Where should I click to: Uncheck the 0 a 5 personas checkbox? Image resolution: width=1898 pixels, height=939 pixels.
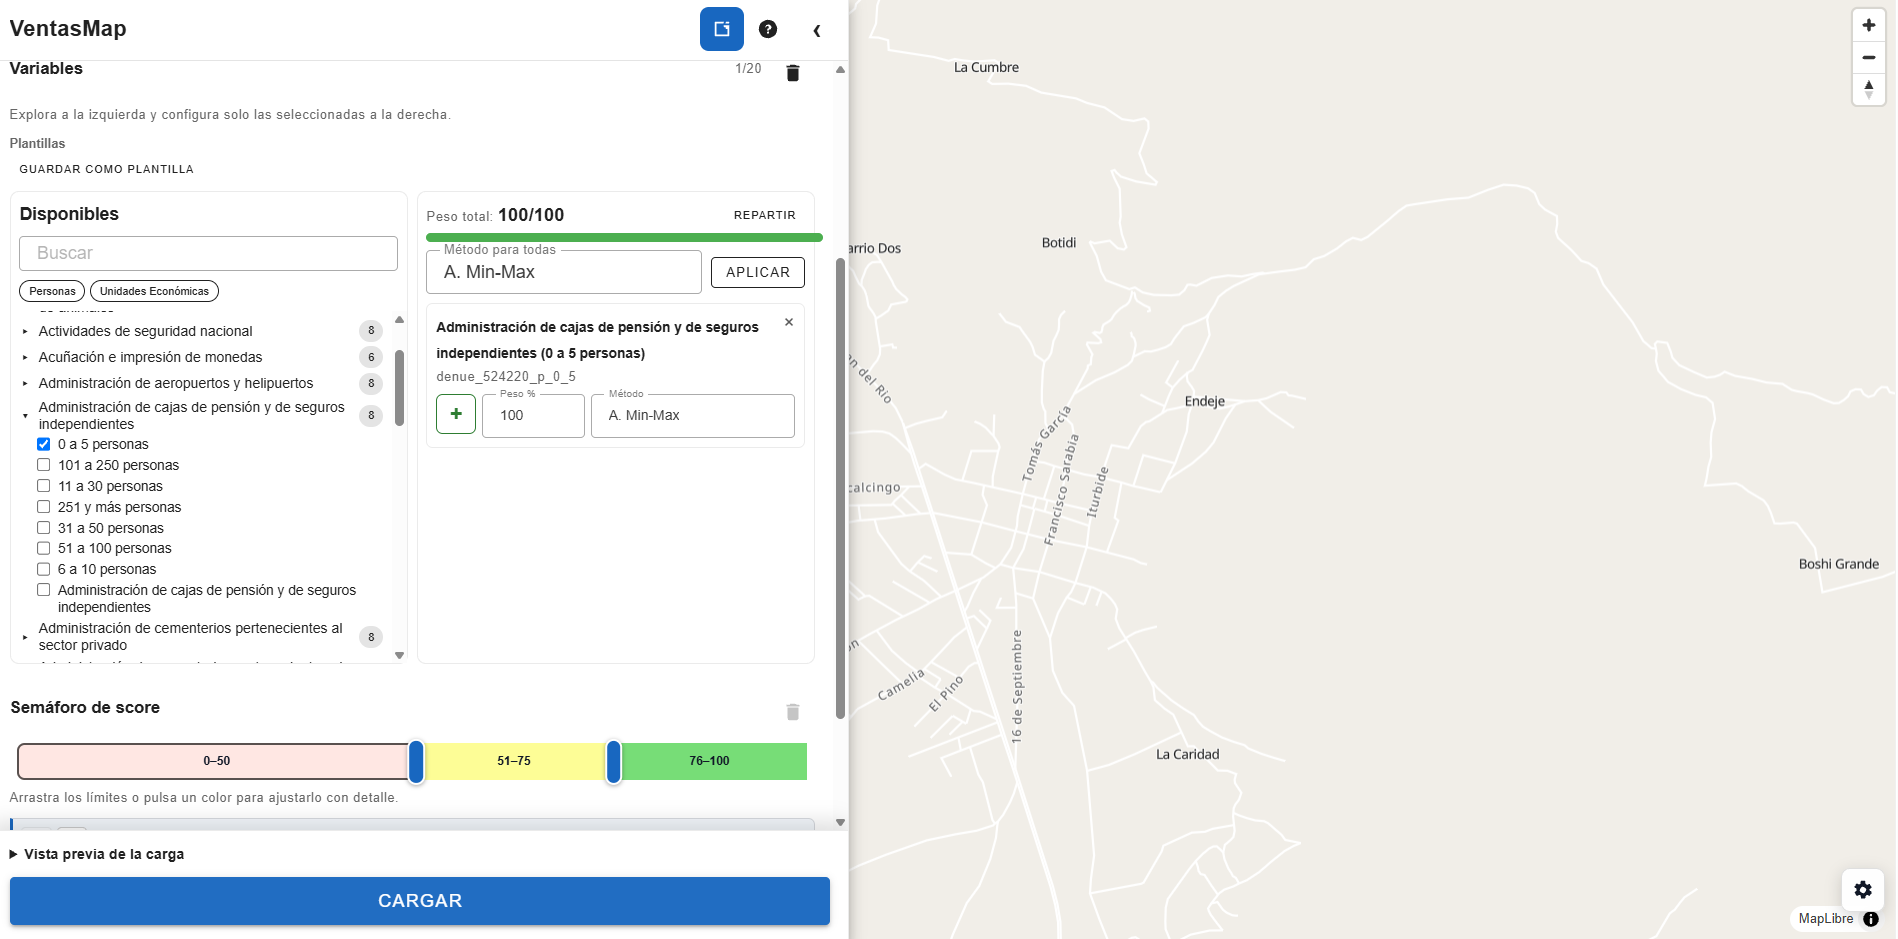44,444
